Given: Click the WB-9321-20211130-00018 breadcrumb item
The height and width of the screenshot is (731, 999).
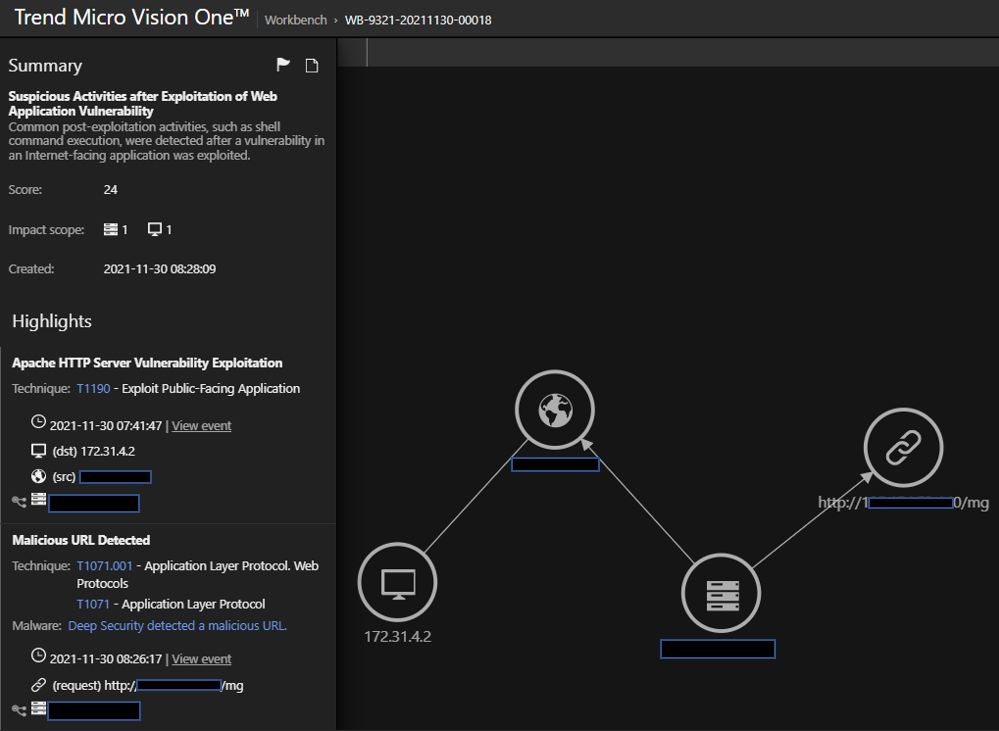Looking at the screenshot, I should click(418, 20).
